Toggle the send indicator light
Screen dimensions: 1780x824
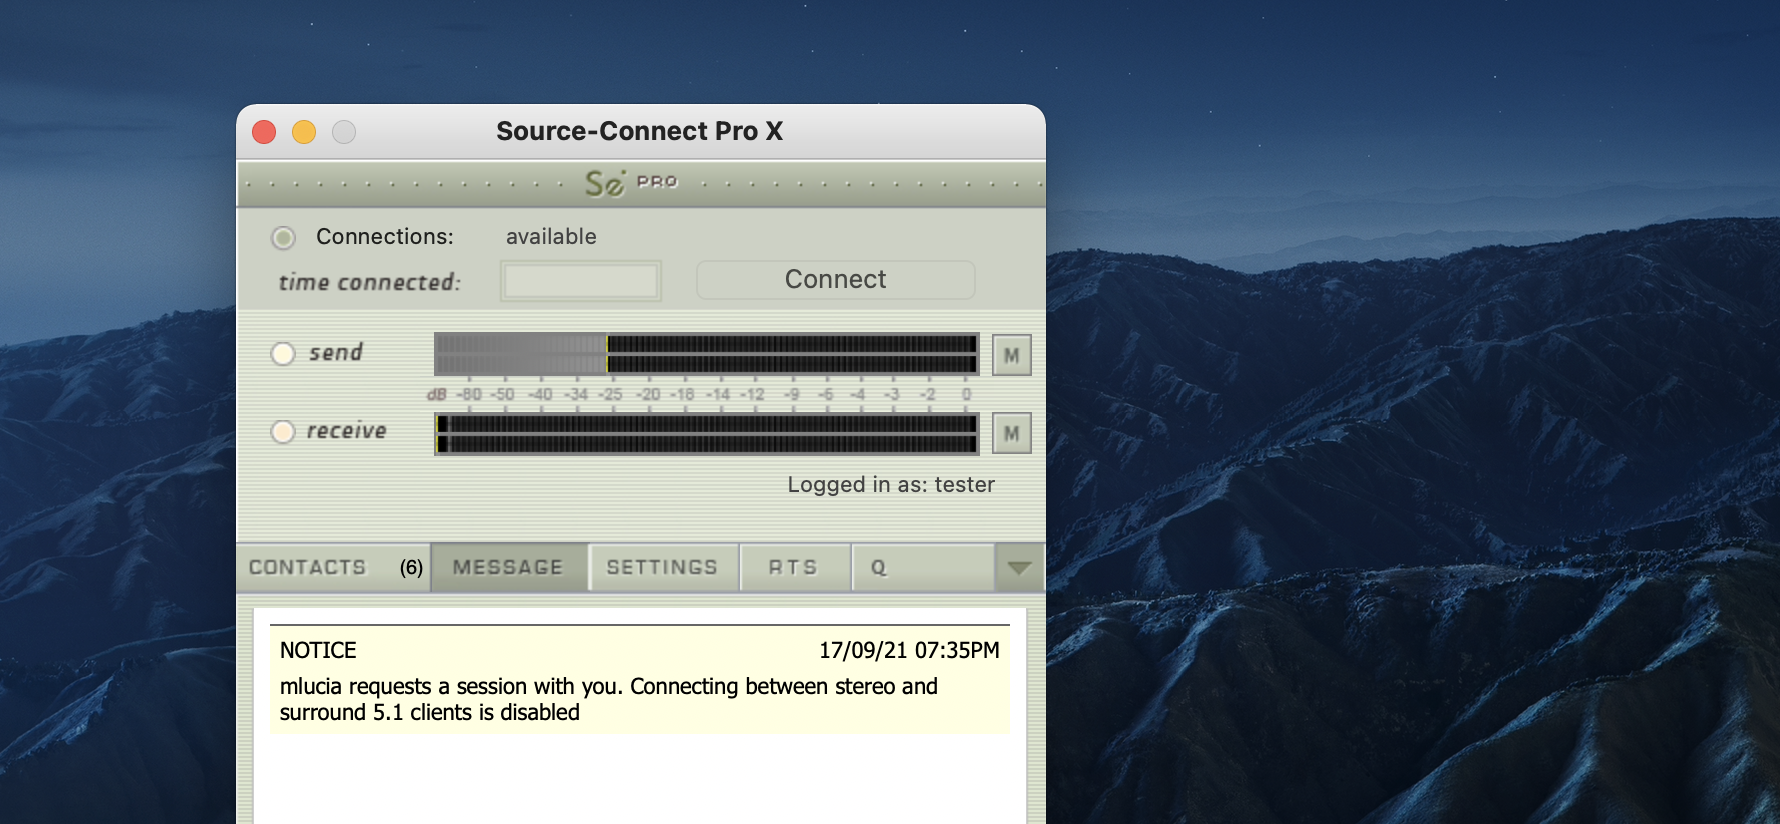284,354
